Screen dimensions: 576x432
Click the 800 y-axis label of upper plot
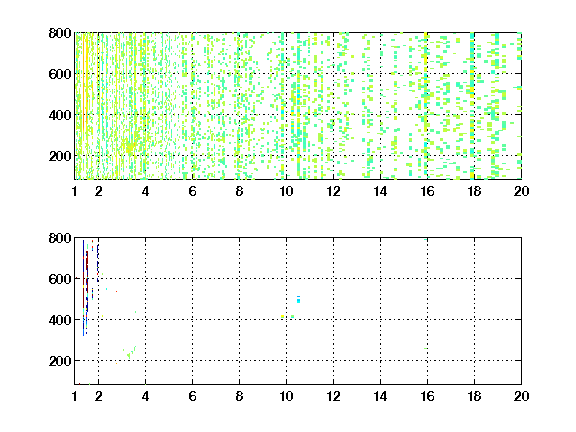(60, 33)
